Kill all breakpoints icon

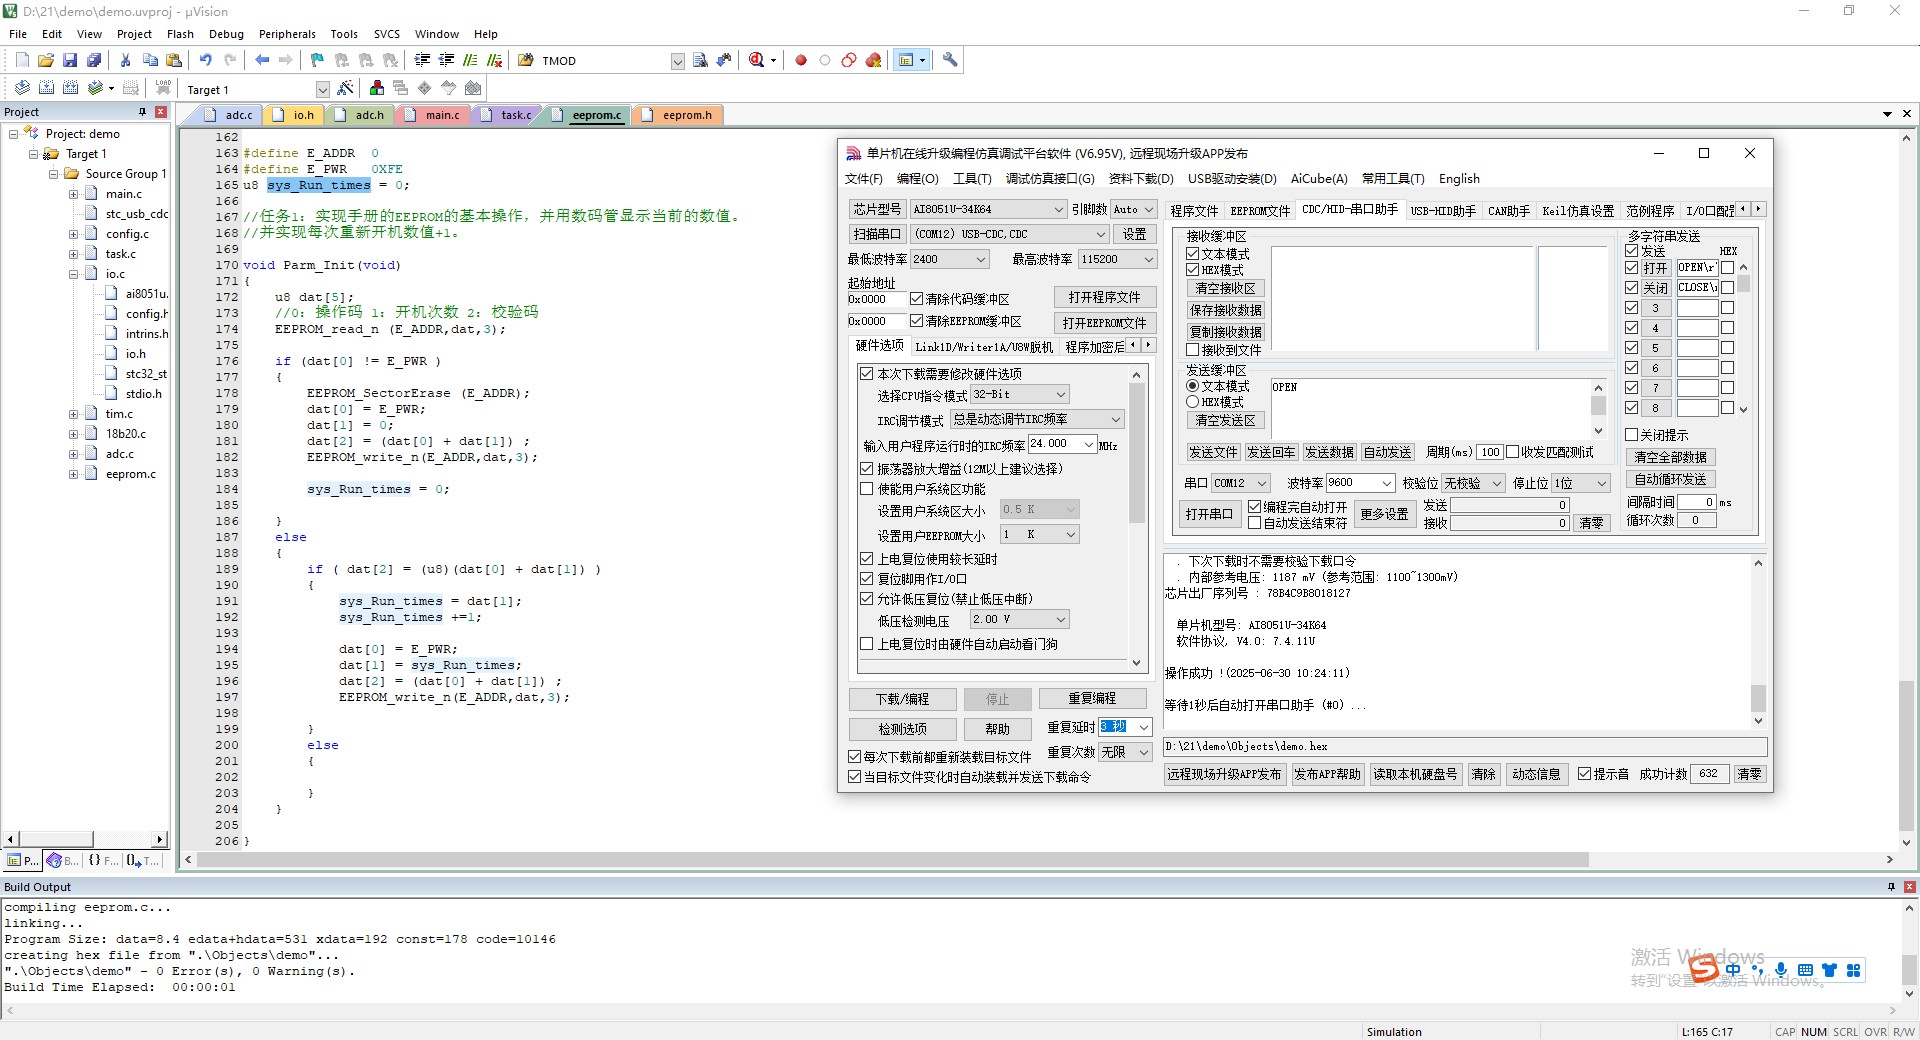point(873,60)
